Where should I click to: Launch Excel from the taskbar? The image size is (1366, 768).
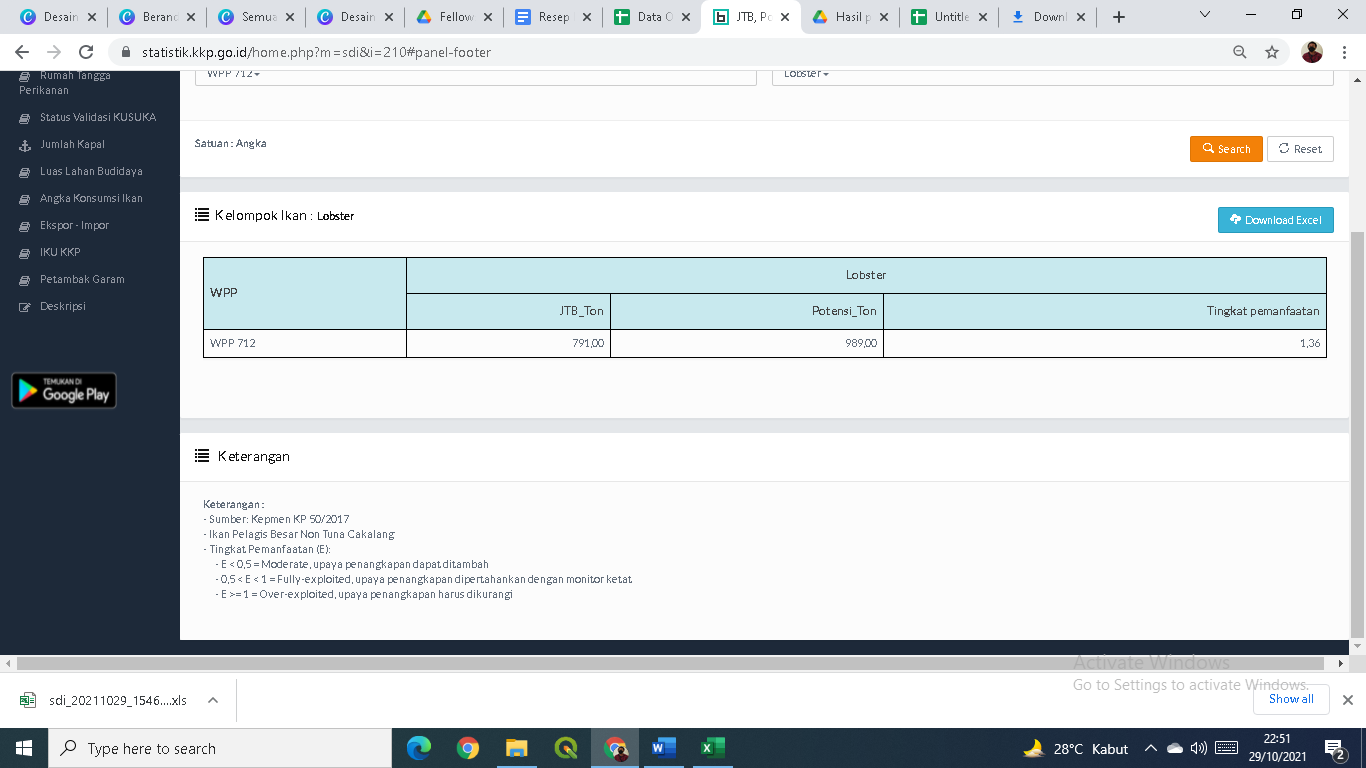[712, 748]
